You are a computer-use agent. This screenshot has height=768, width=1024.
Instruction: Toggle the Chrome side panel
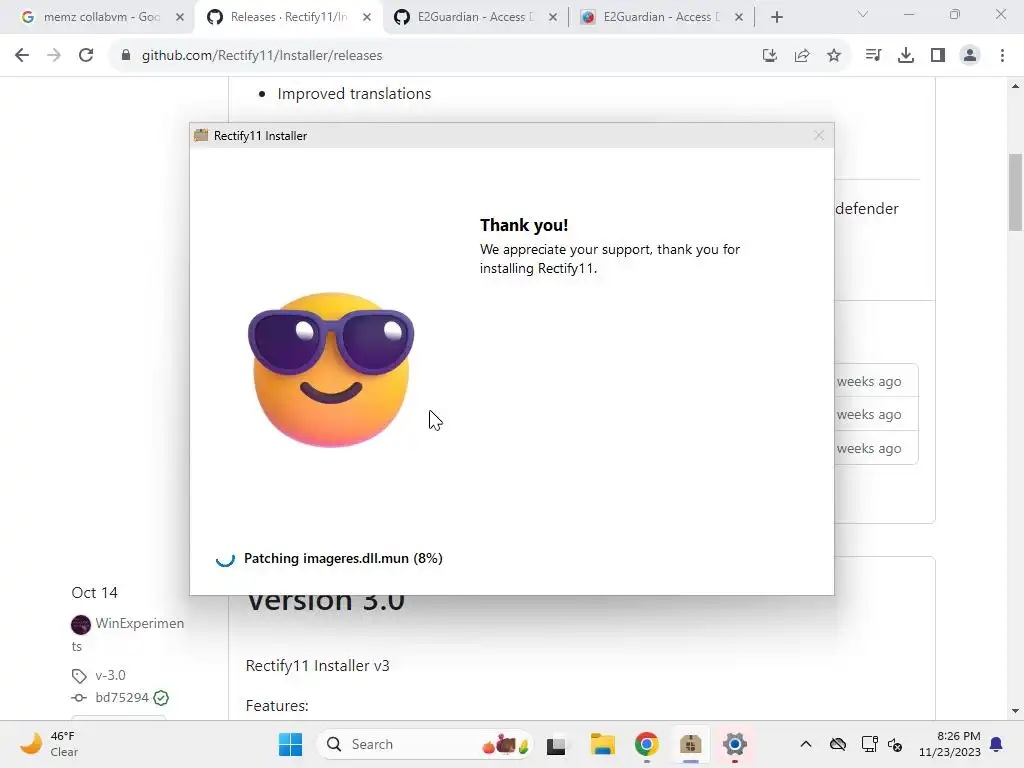[938, 56]
